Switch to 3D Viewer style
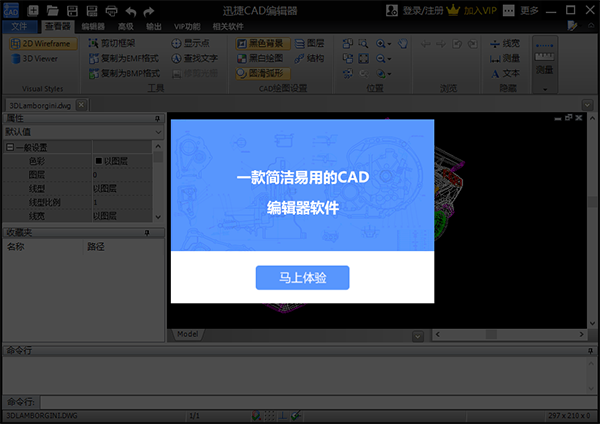Screen dimensions: 600x424 pyautogui.click(x=35, y=59)
